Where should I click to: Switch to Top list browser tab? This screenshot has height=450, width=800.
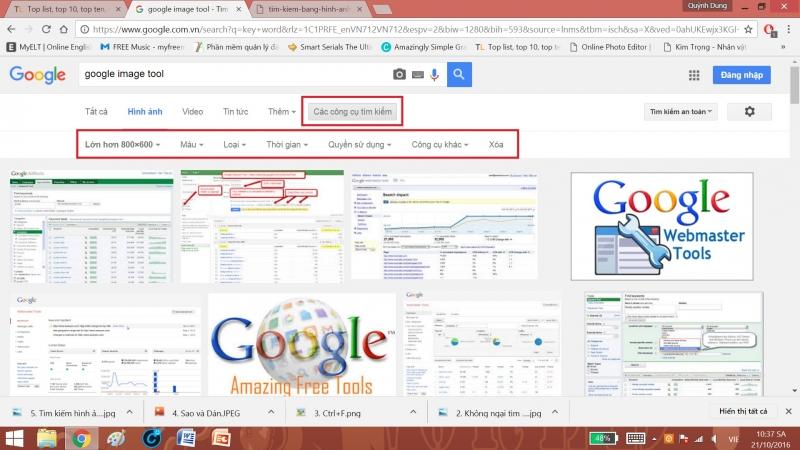pyautogui.click(x=64, y=9)
